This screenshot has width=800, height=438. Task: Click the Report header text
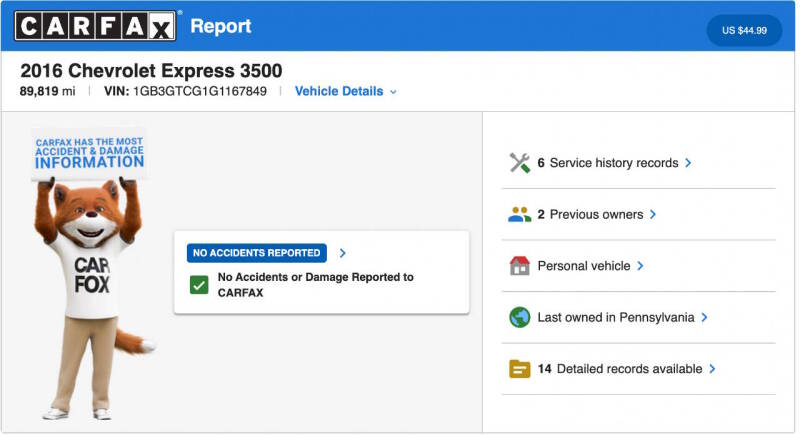(220, 26)
